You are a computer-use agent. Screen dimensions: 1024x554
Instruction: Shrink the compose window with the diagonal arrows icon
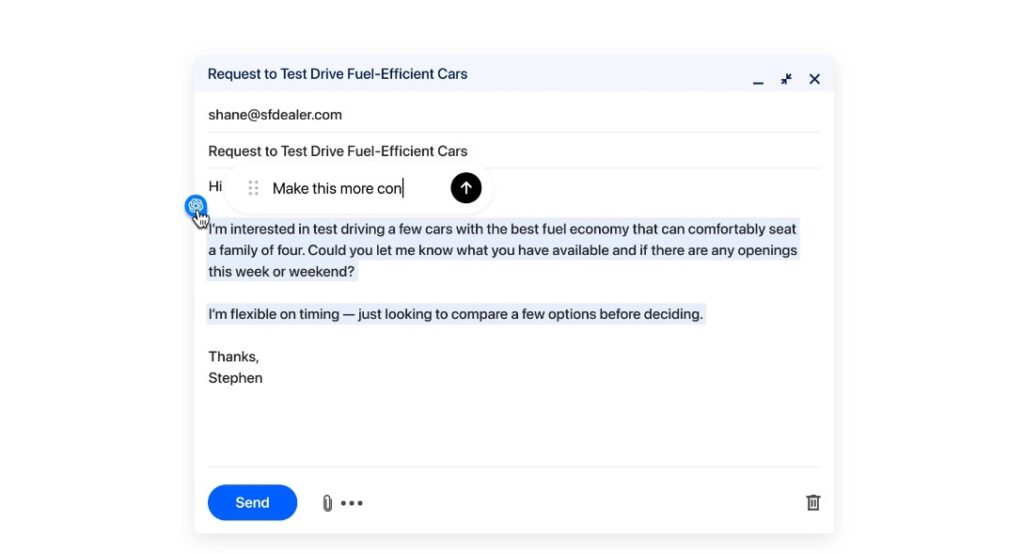pyautogui.click(x=786, y=79)
